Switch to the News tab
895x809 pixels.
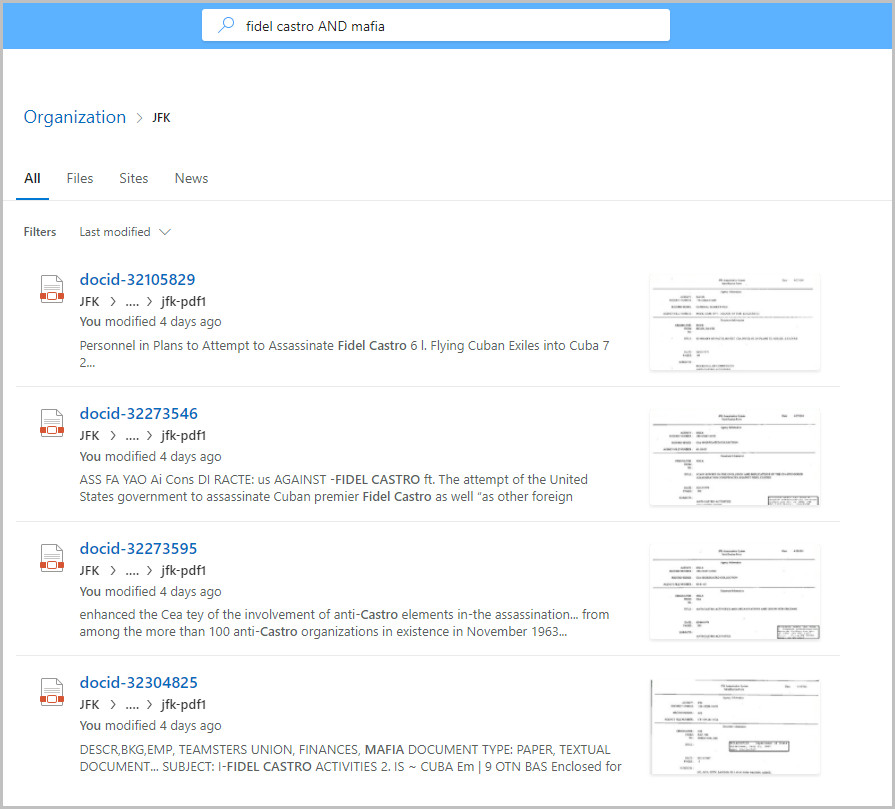click(191, 178)
